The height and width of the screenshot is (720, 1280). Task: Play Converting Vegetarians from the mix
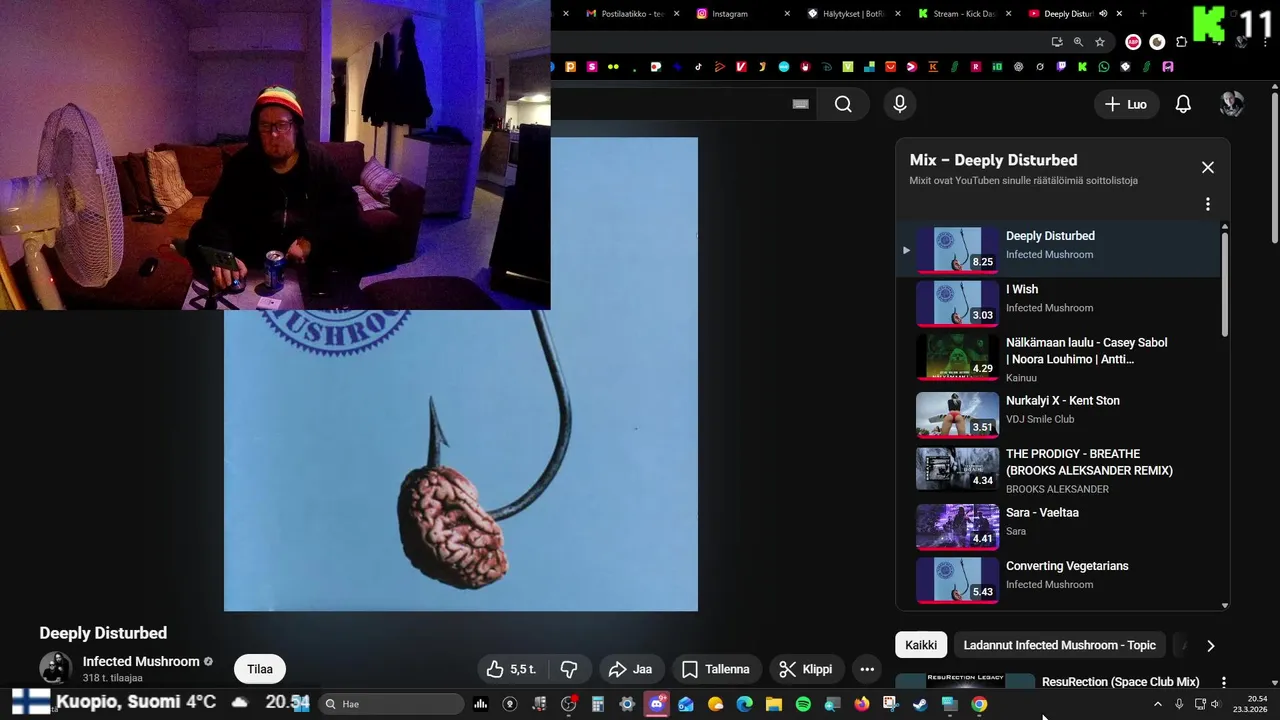pos(1058,579)
